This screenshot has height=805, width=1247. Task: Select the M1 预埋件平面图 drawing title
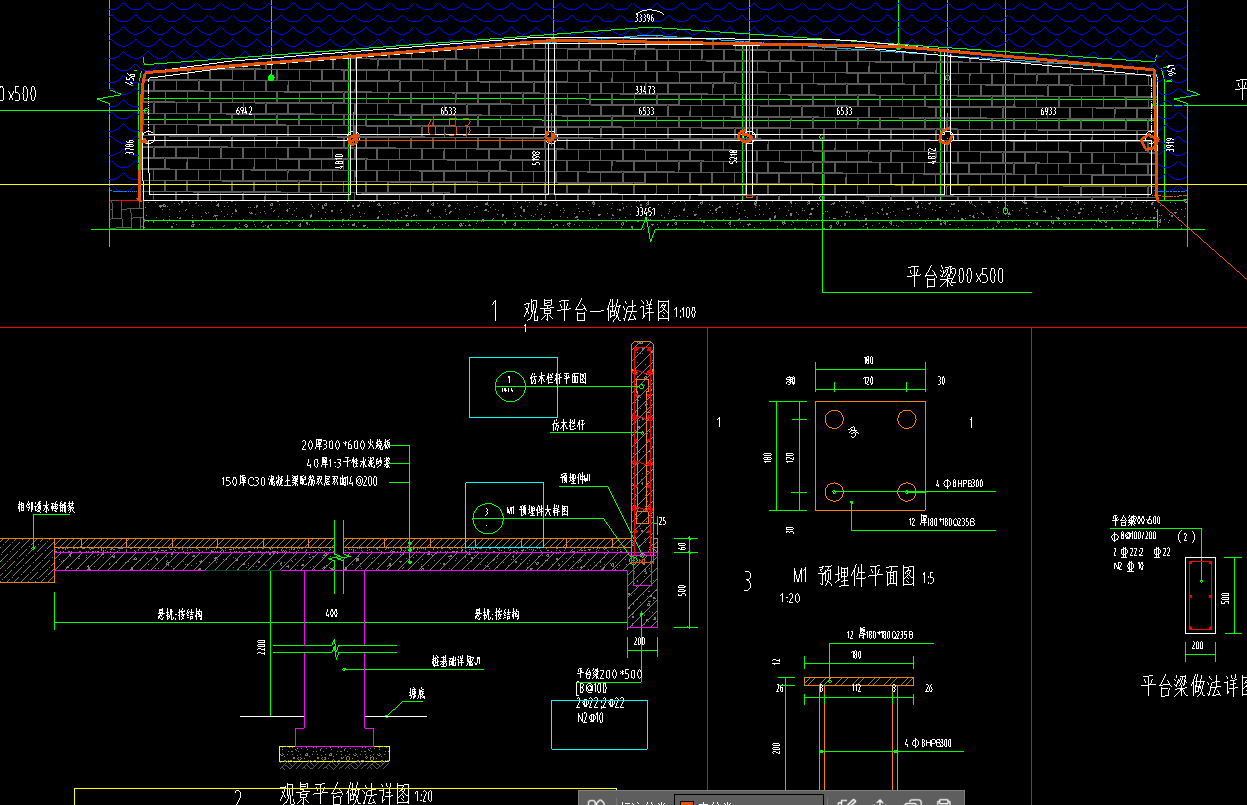point(863,577)
